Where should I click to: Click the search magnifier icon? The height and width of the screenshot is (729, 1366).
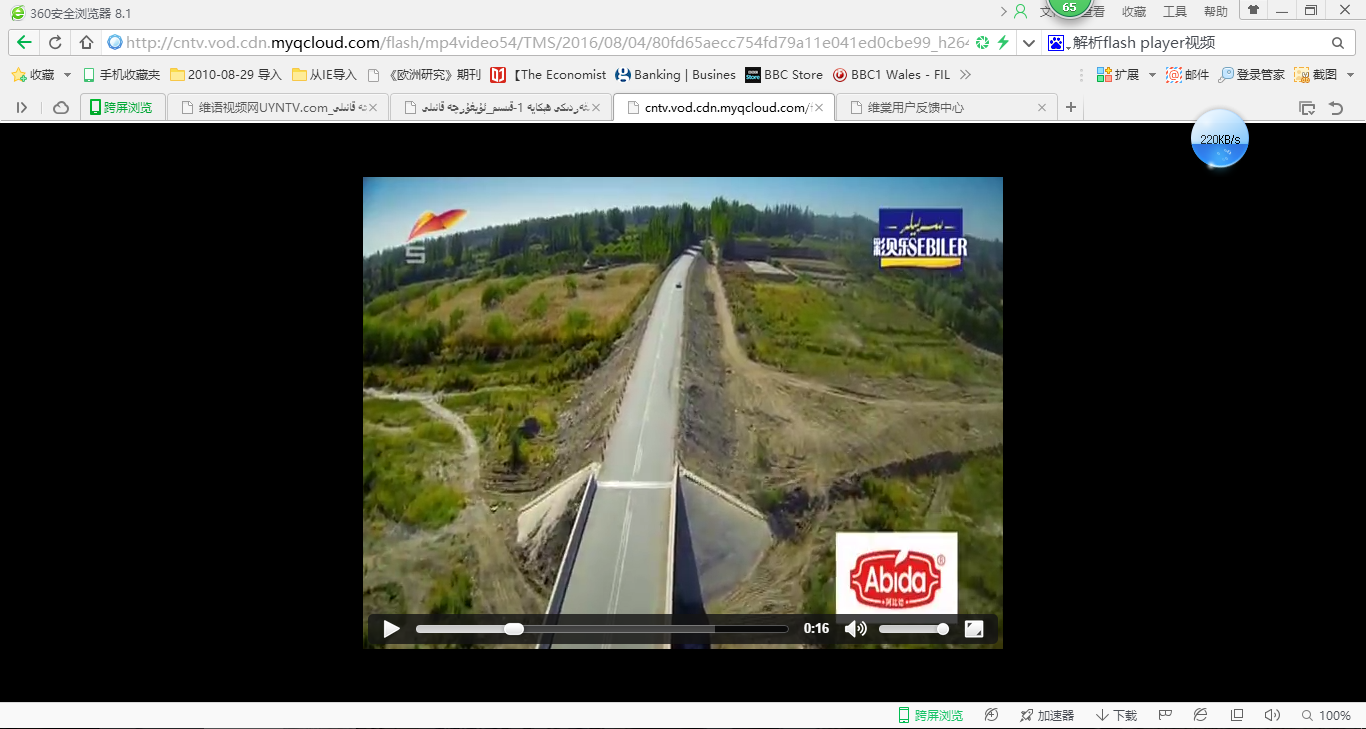[x=1337, y=43]
